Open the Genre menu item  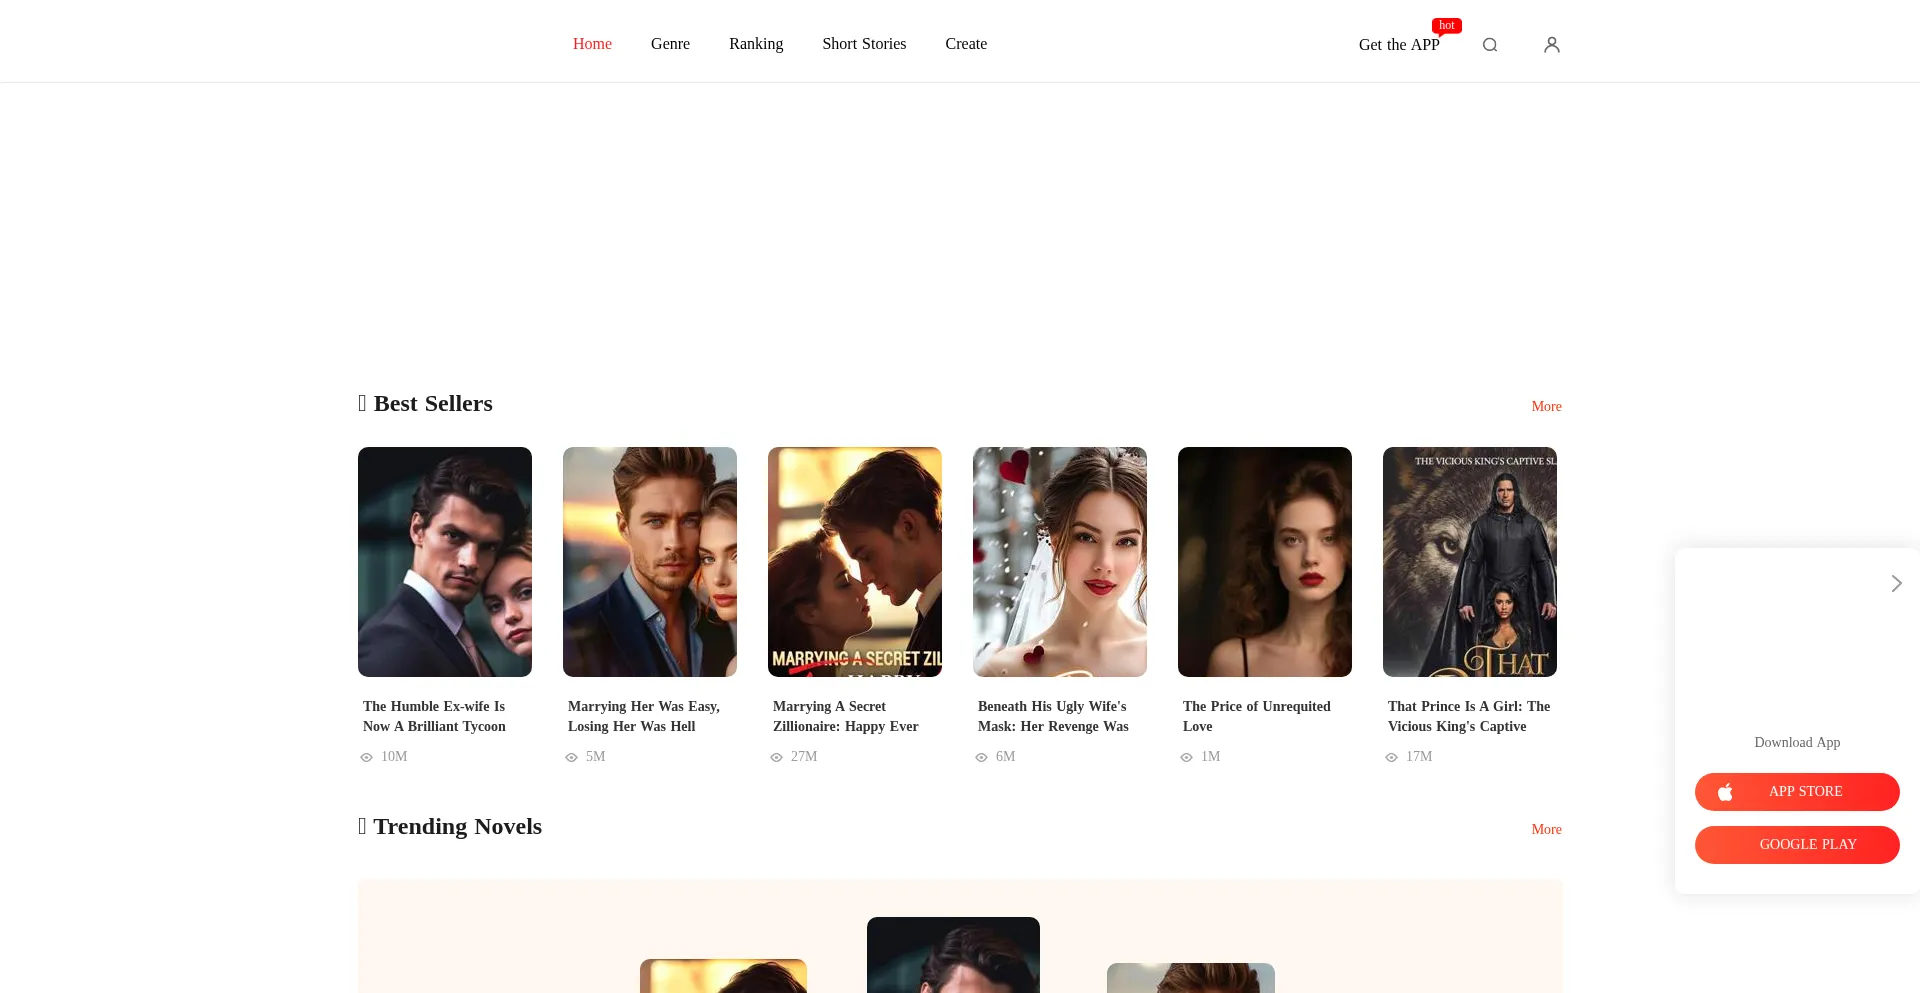pos(670,44)
